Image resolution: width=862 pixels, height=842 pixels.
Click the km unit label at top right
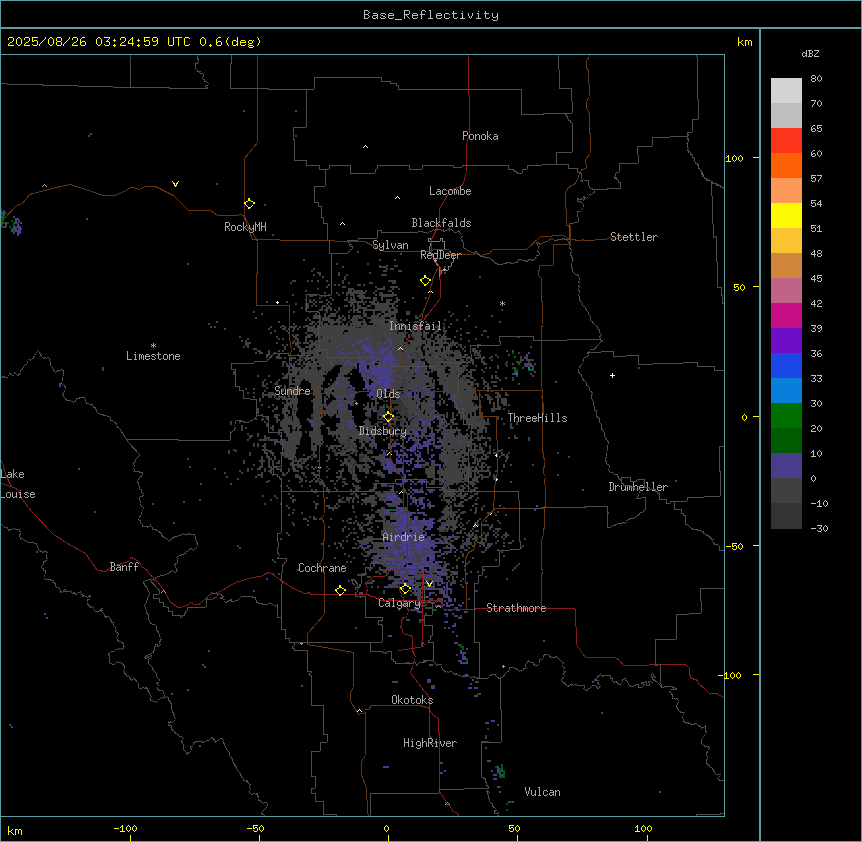click(744, 42)
